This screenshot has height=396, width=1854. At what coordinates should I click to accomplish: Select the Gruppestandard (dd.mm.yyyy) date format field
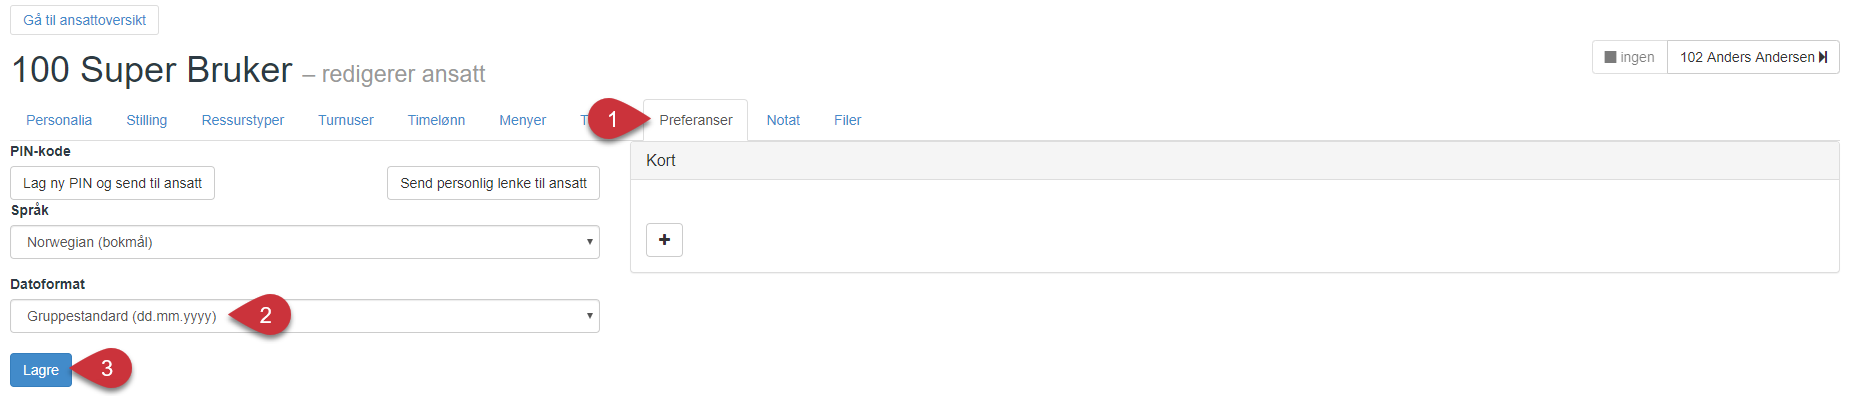[305, 316]
